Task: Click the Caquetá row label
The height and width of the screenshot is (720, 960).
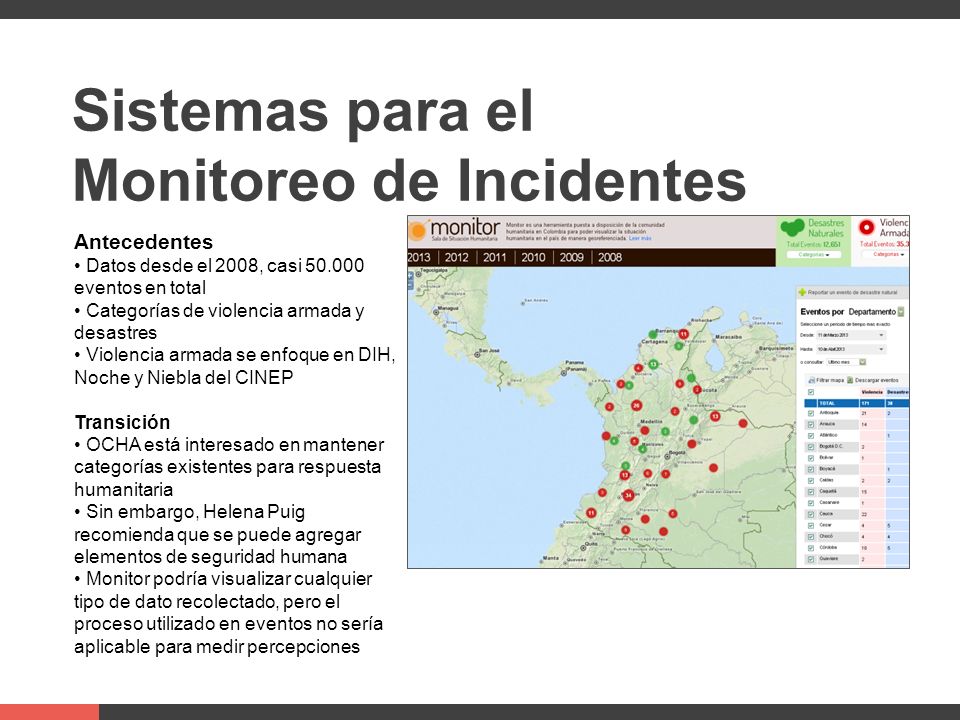Action: pyautogui.click(x=828, y=491)
